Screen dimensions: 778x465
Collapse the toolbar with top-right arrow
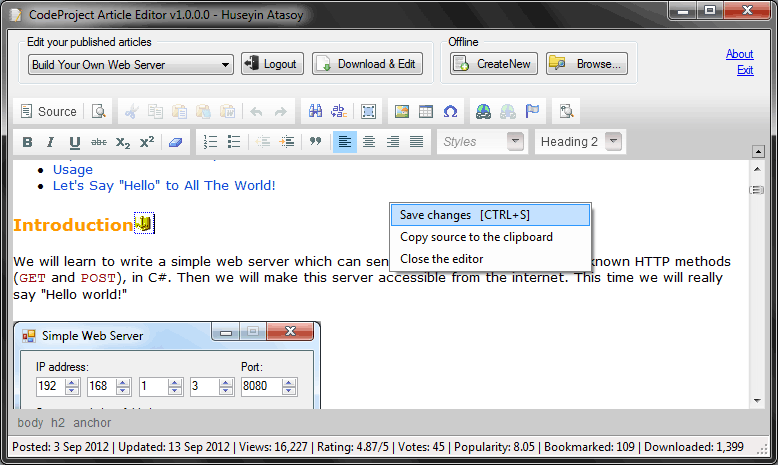pos(758,151)
